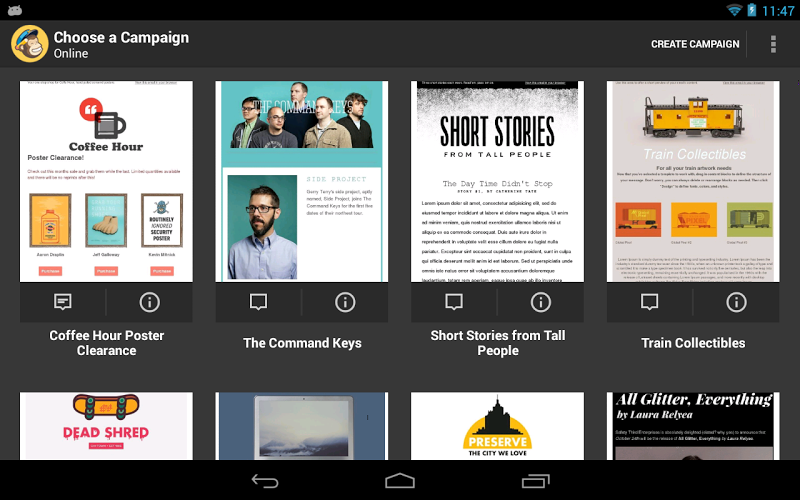Open comments for Train Collectibles campaign
The width and height of the screenshot is (800, 500).
click(x=649, y=302)
